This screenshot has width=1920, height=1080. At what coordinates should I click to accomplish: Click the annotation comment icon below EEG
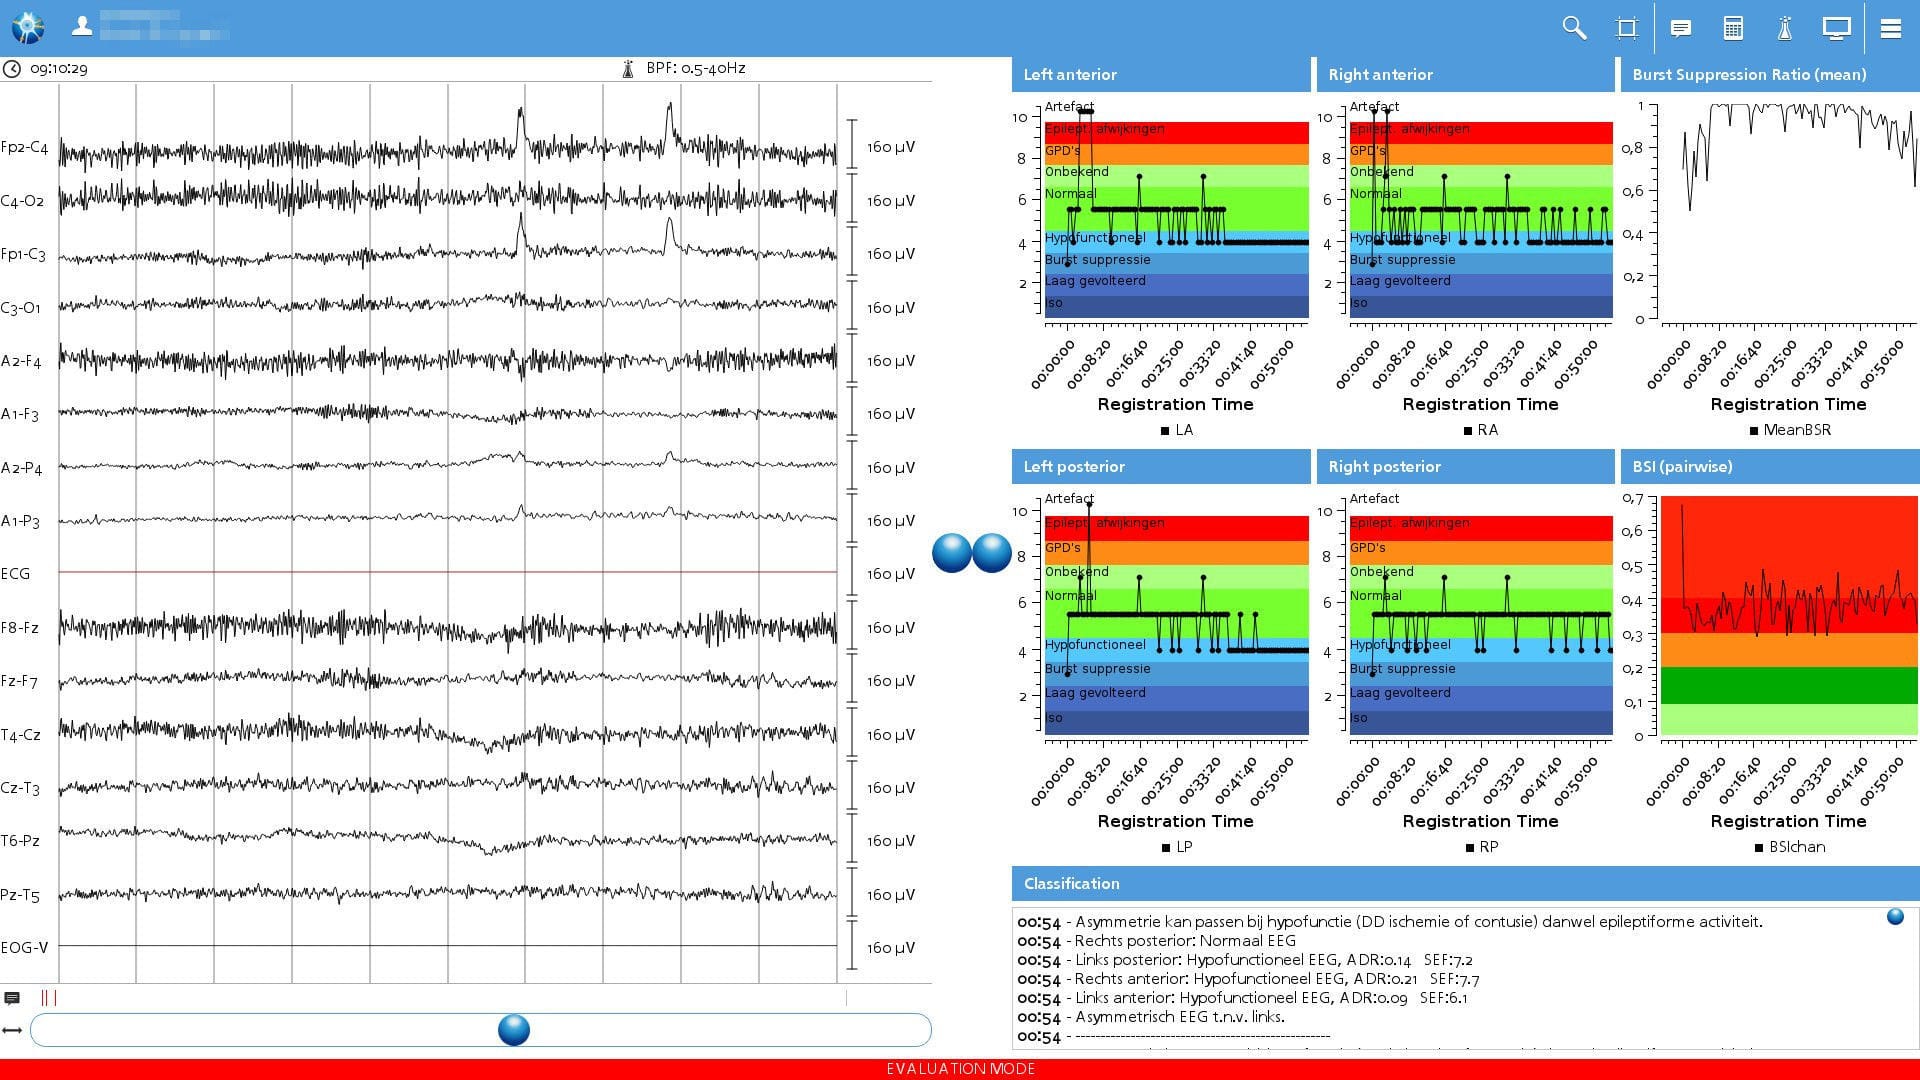pos(12,998)
